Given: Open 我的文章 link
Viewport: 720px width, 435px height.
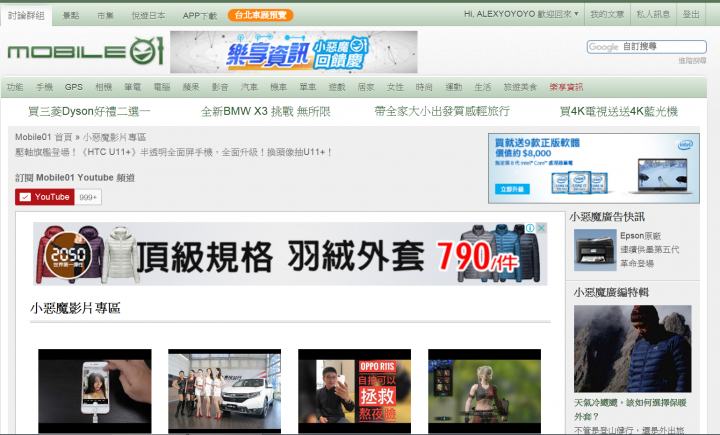Looking at the screenshot, I should coord(607,14).
